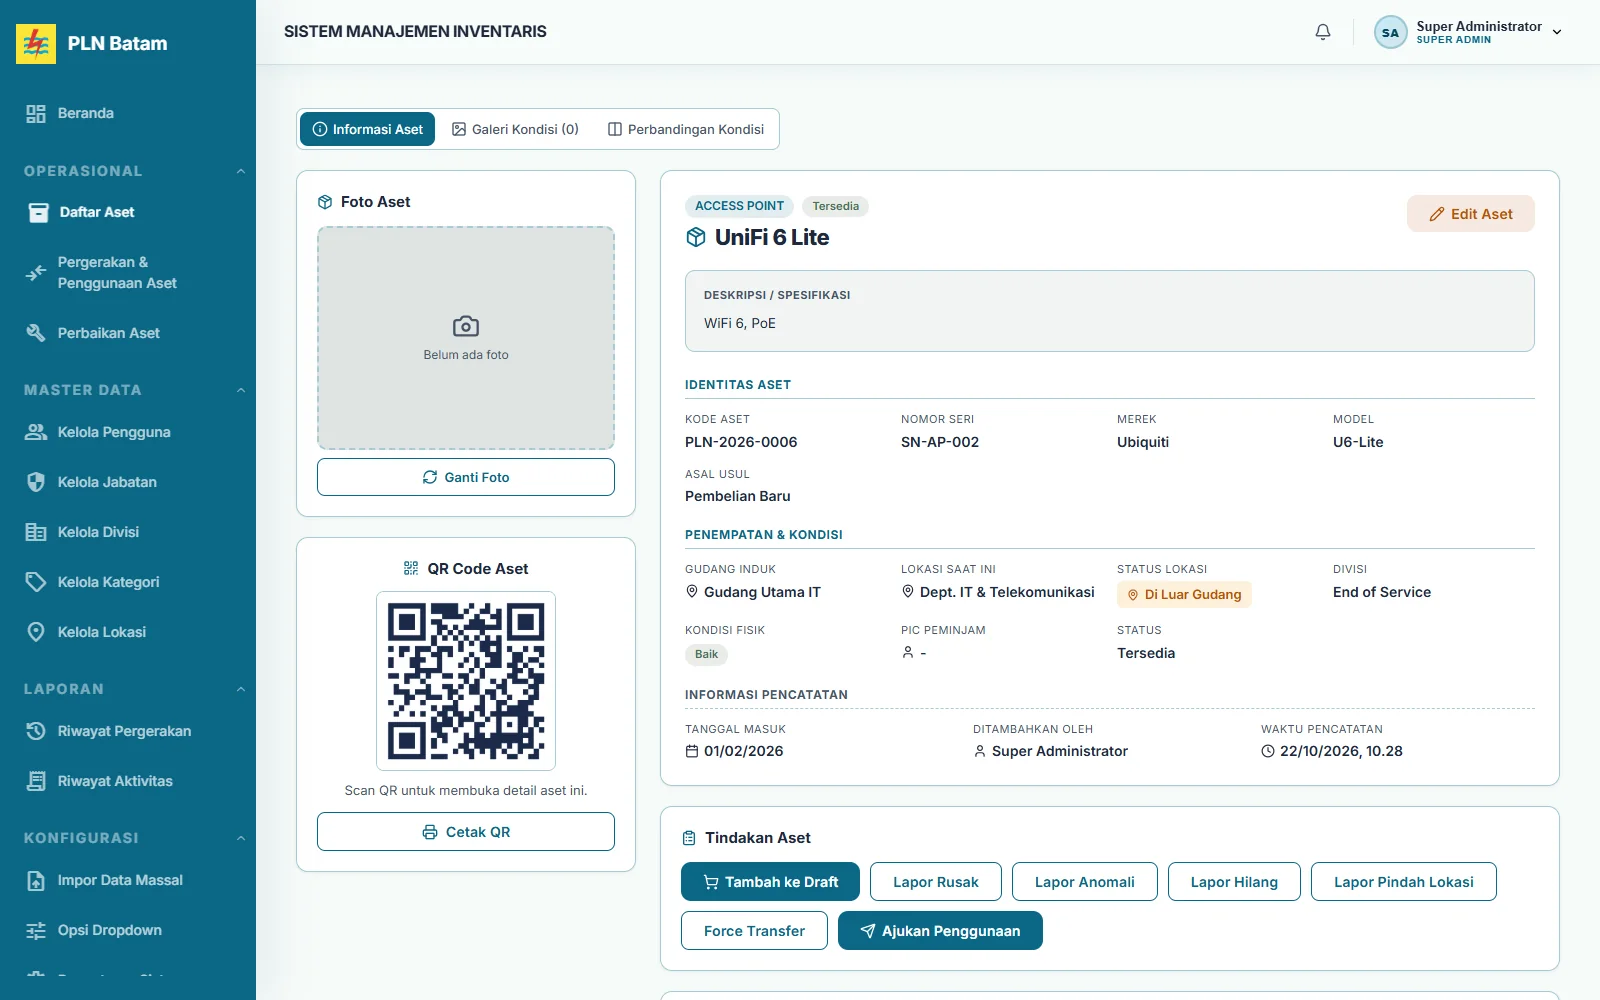The height and width of the screenshot is (1000, 1600).
Task: Click the QR code image
Action: click(x=466, y=681)
